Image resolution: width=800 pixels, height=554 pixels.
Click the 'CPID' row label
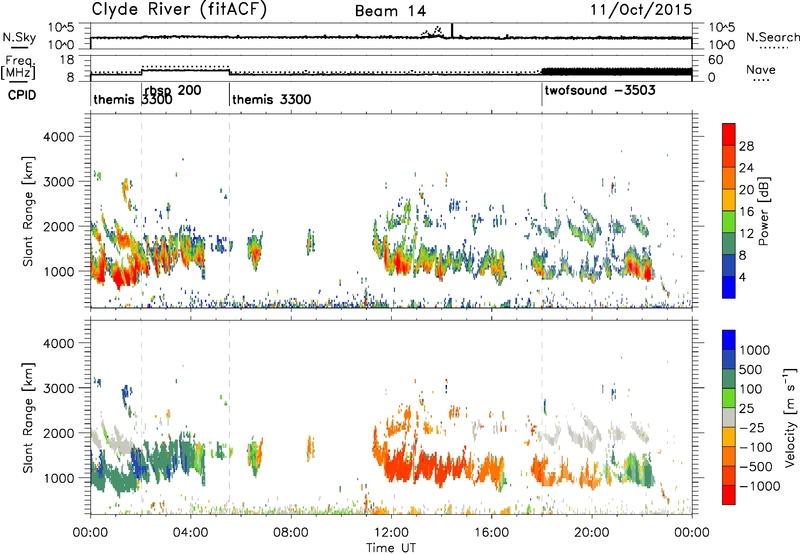[x=22, y=95]
